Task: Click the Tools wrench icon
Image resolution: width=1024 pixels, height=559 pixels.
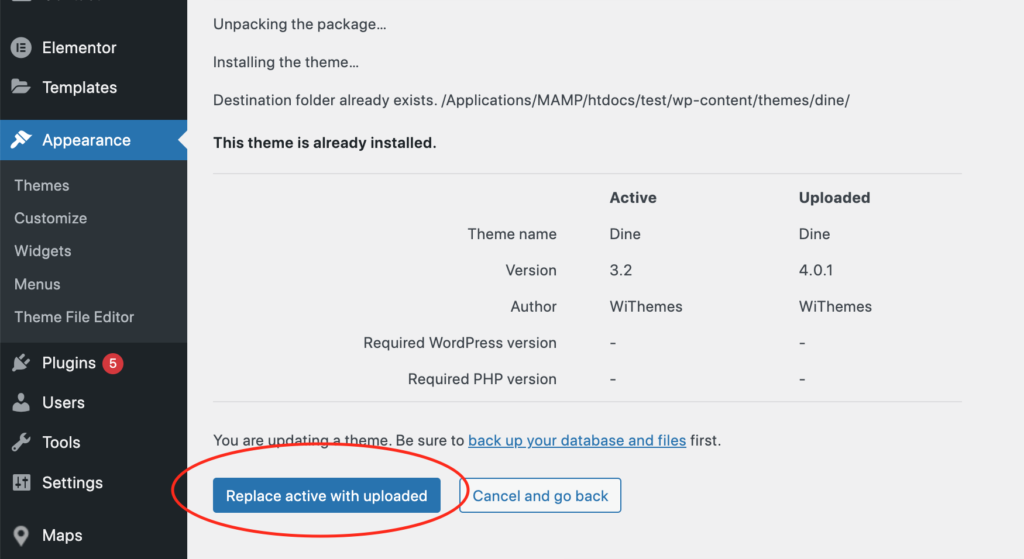Action: tap(21, 442)
